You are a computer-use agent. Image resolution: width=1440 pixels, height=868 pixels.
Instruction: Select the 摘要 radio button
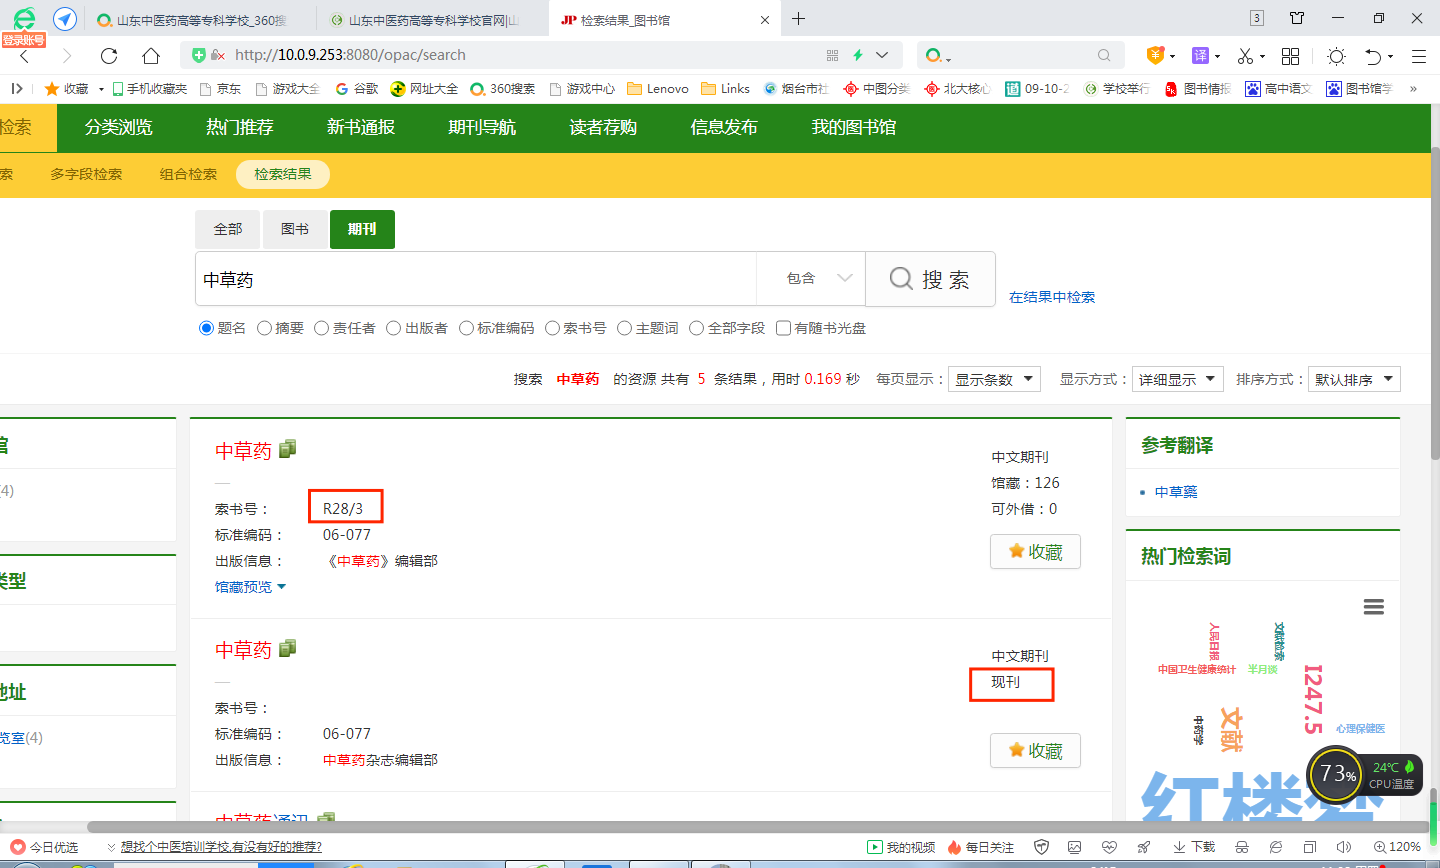click(x=265, y=328)
